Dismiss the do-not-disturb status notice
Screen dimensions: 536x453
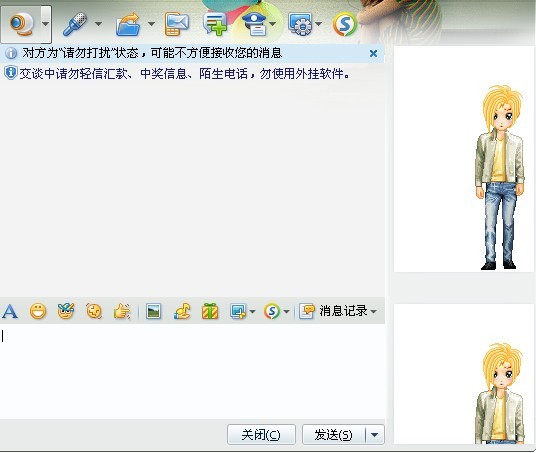(374, 53)
